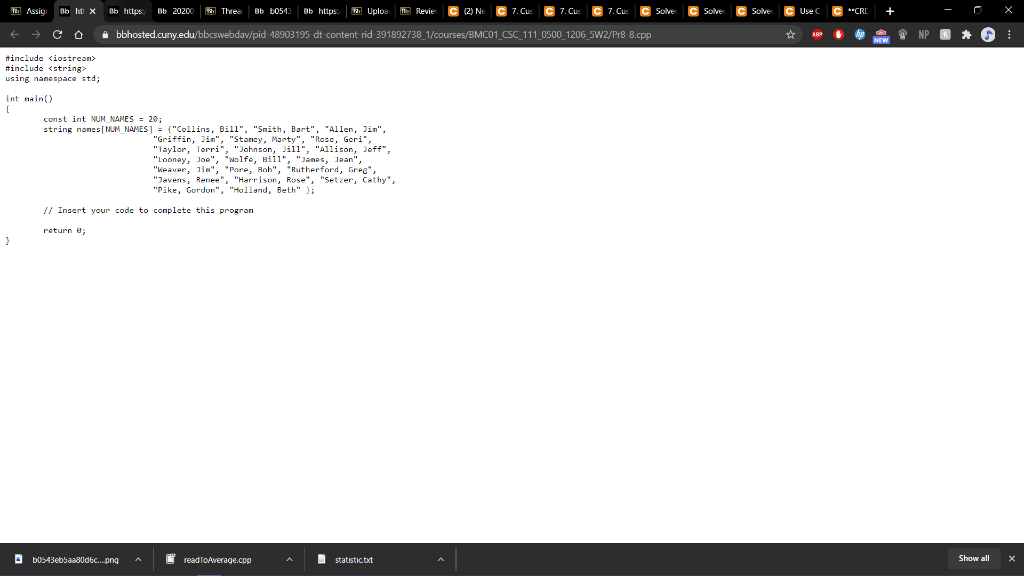Click the Chrome profile avatar circle
Screen dimensions: 1024x576
coord(987,33)
